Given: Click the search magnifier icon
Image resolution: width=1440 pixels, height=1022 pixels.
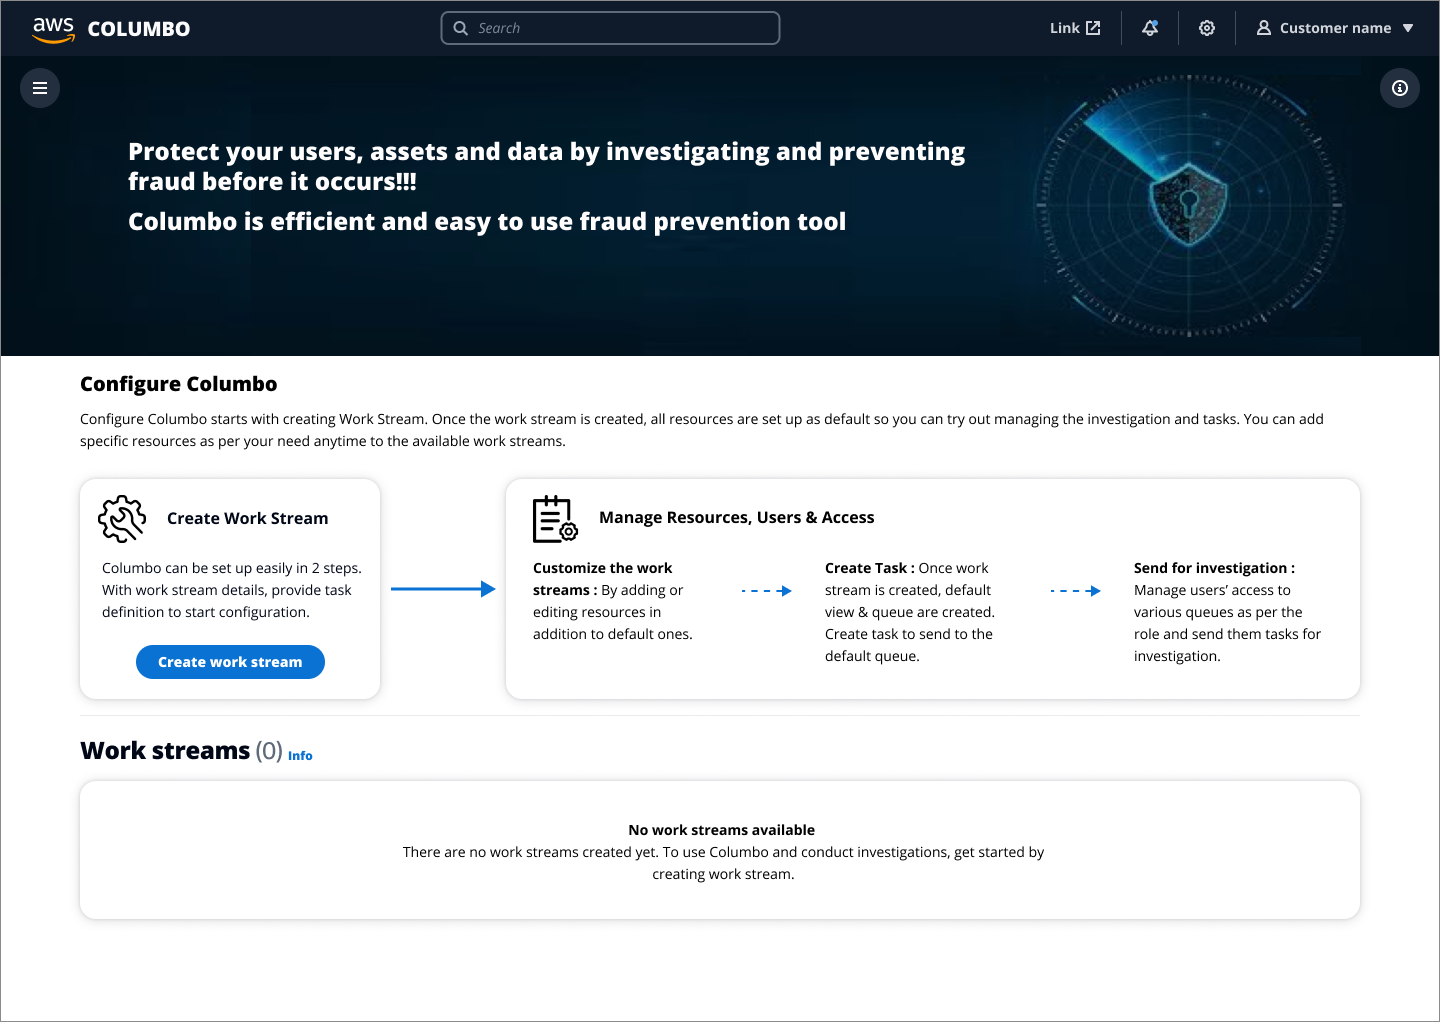Looking at the screenshot, I should 461,28.
